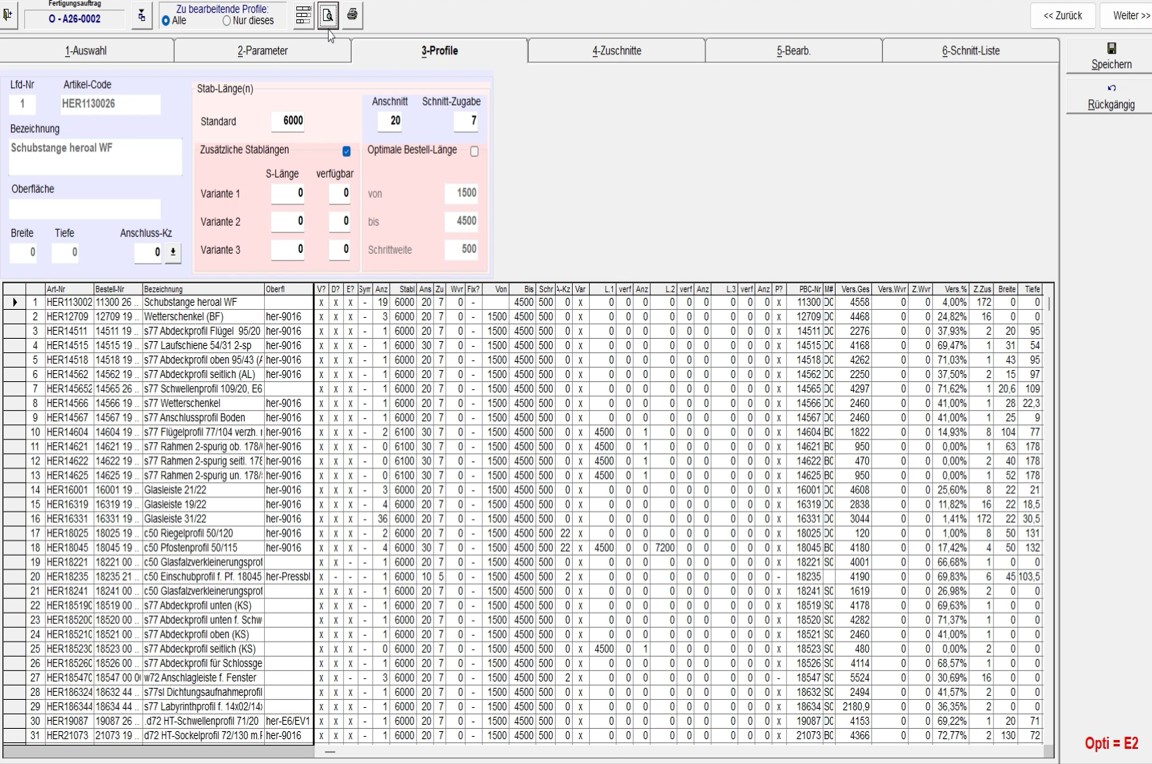This screenshot has height=764, width=1152.
Task: Click the Standard Stab-Länge input field
Action: (x=277, y=121)
